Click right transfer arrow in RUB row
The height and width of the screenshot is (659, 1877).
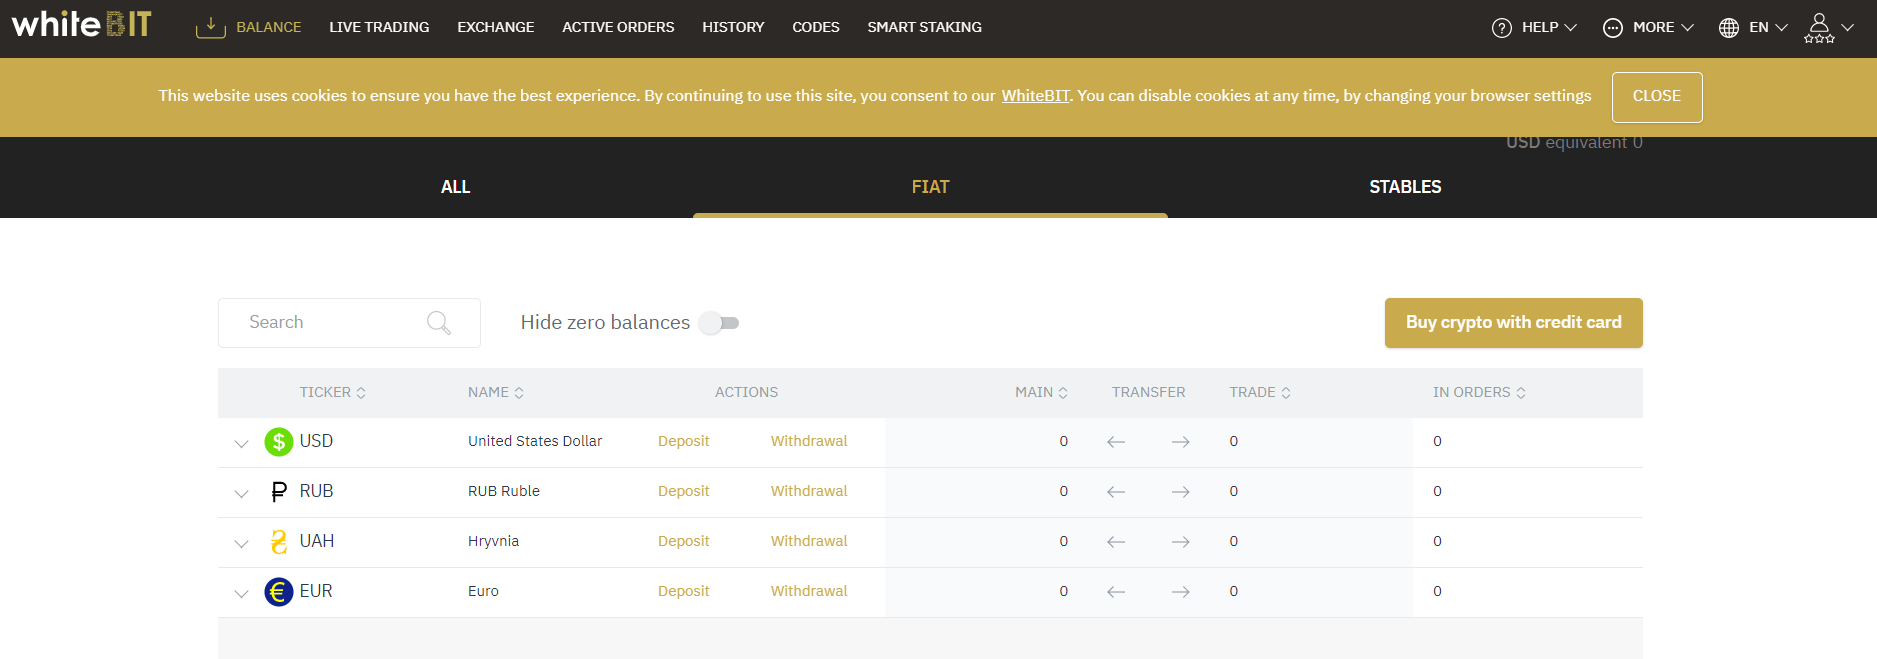coord(1180,492)
